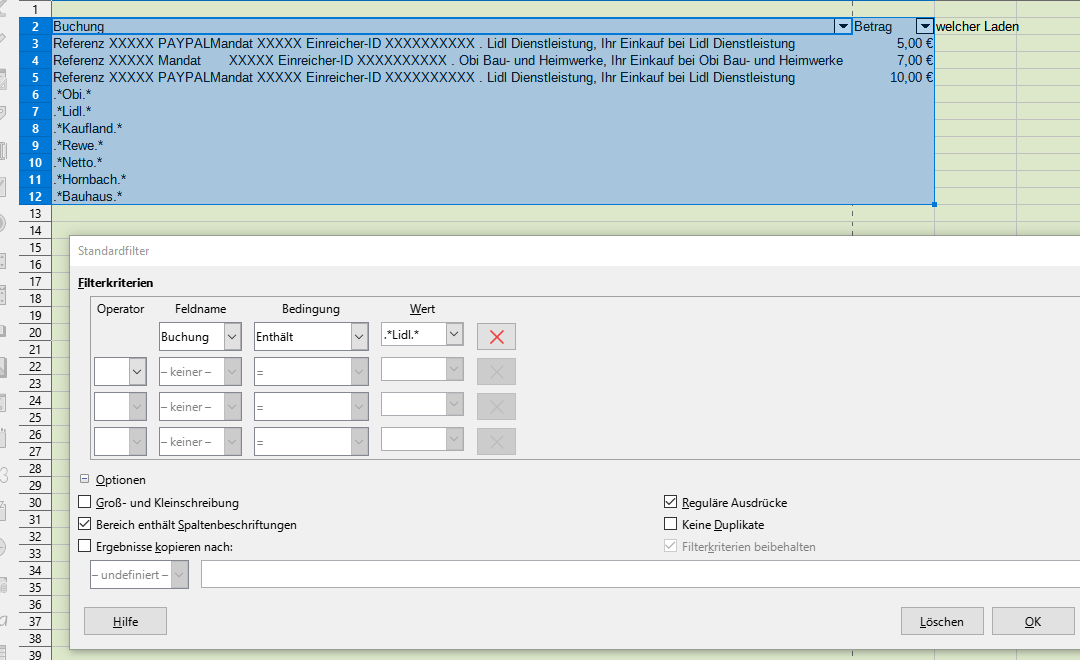Open the Buchung column autofilter arrow
Image resolution: width=1080 pixels, height=660 pixels.
pyautogui.click(x=842, y=26)
